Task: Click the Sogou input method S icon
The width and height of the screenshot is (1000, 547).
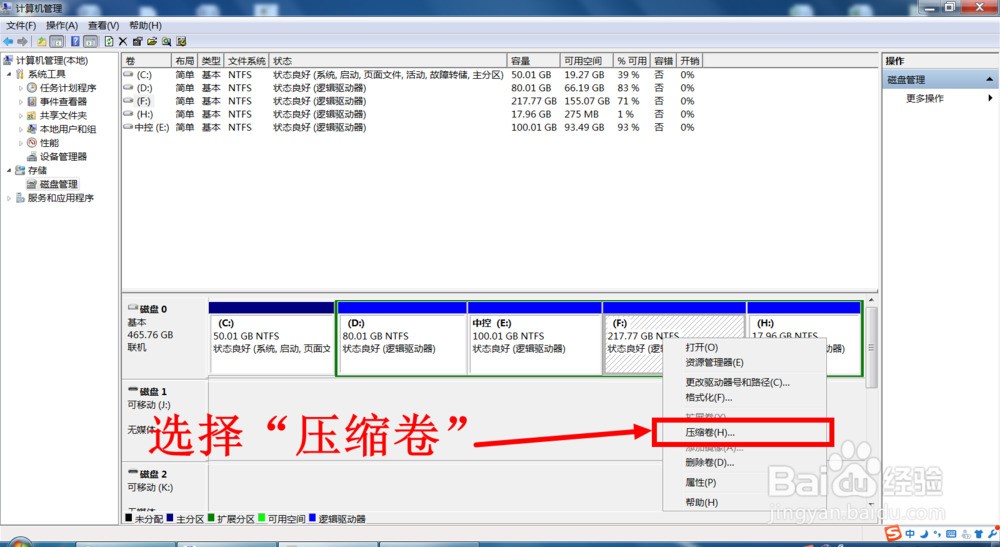Action: (893, 533)
